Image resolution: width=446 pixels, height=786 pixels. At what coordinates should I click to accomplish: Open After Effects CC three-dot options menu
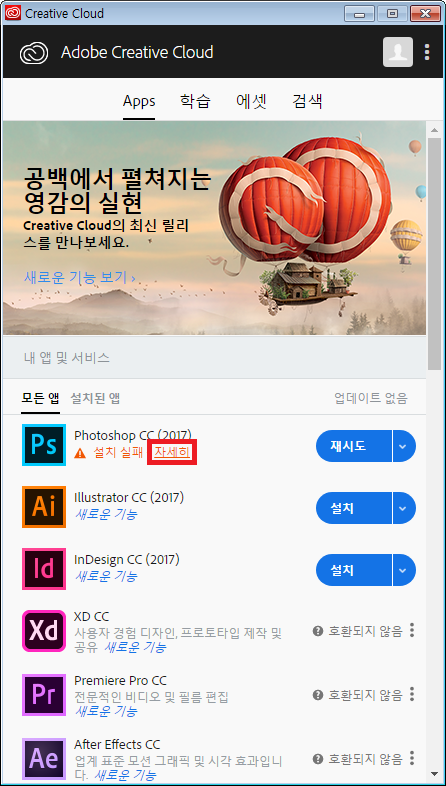point(412,758)
